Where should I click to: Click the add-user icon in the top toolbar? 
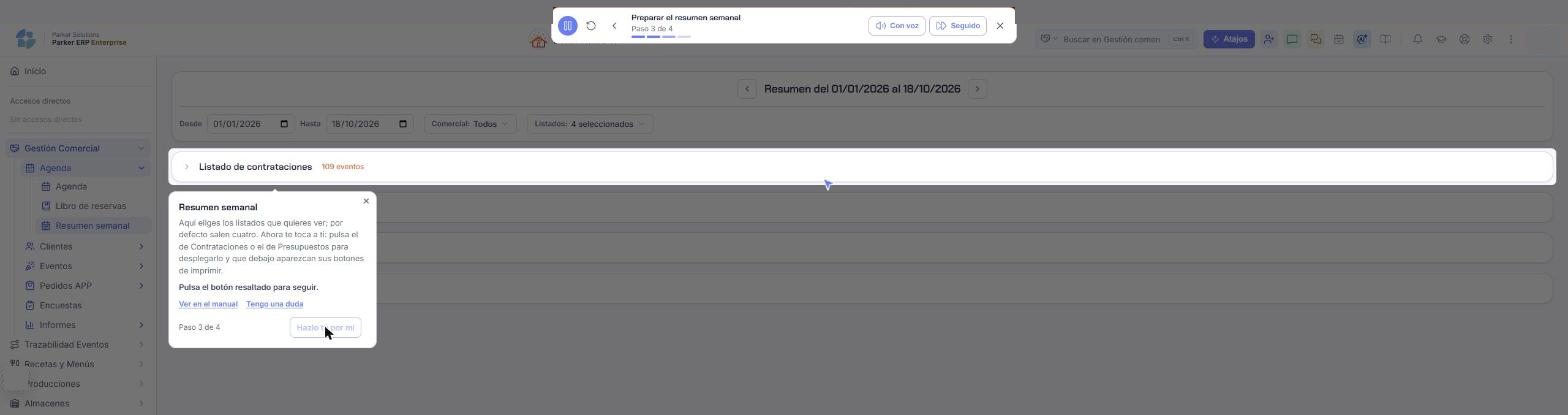click(1268, 39)
